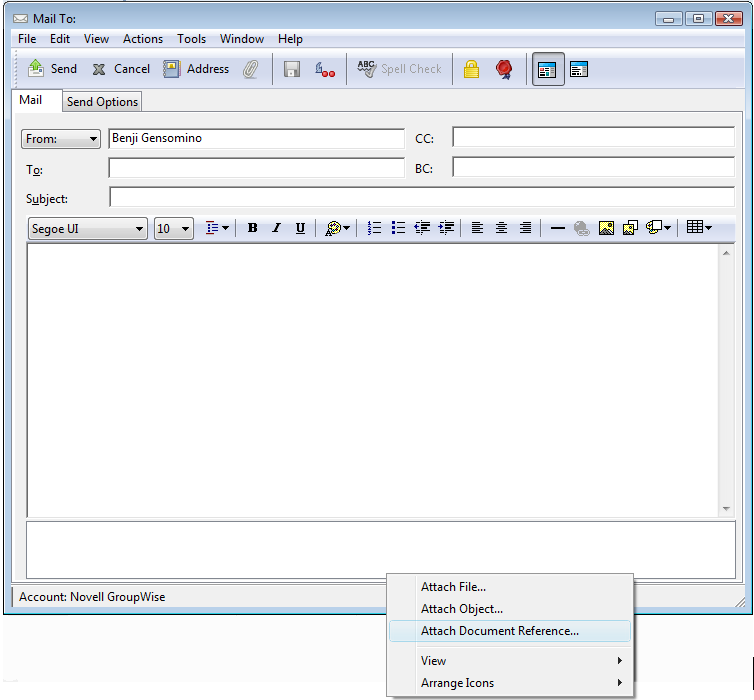Viewport: 754px width, 700px height.
Task: Maximize the Mail To window
Action: tap(698, 19)
